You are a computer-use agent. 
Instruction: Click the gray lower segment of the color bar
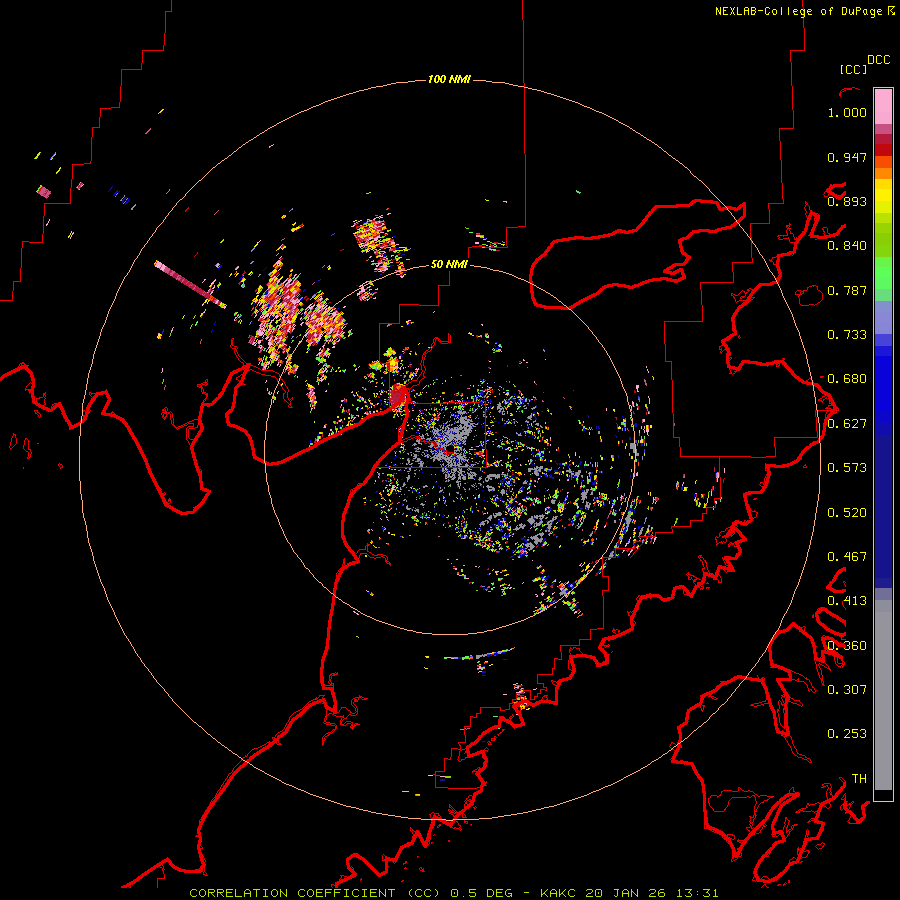[883, 695]
